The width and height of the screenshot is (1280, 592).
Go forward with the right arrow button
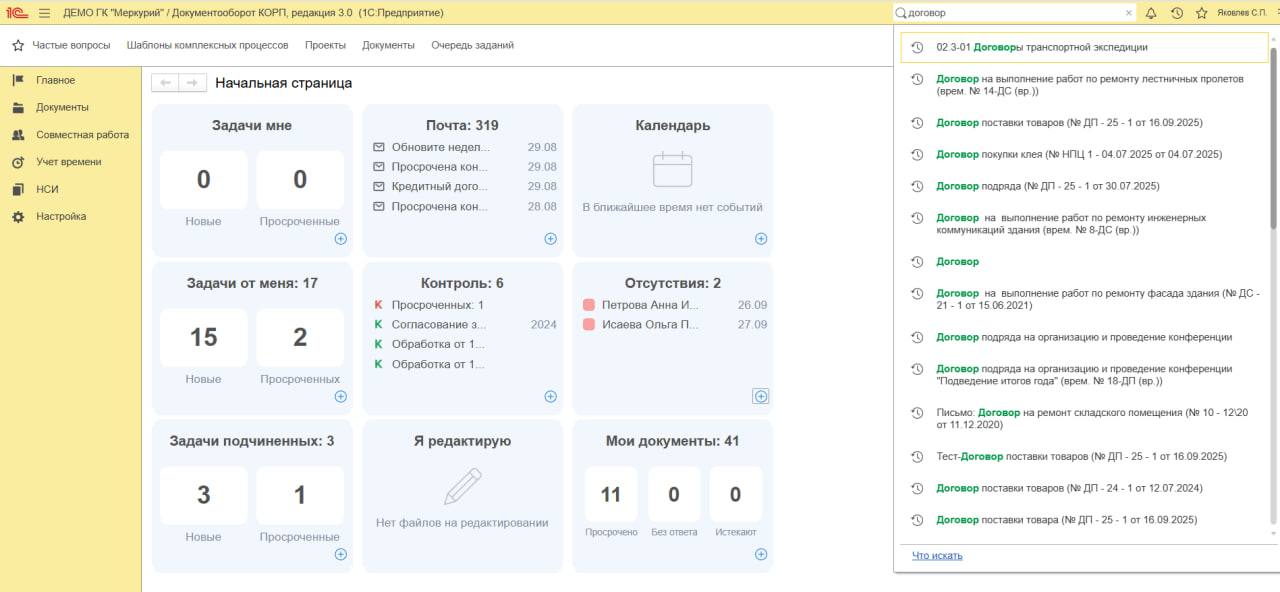tap(194, 83)
